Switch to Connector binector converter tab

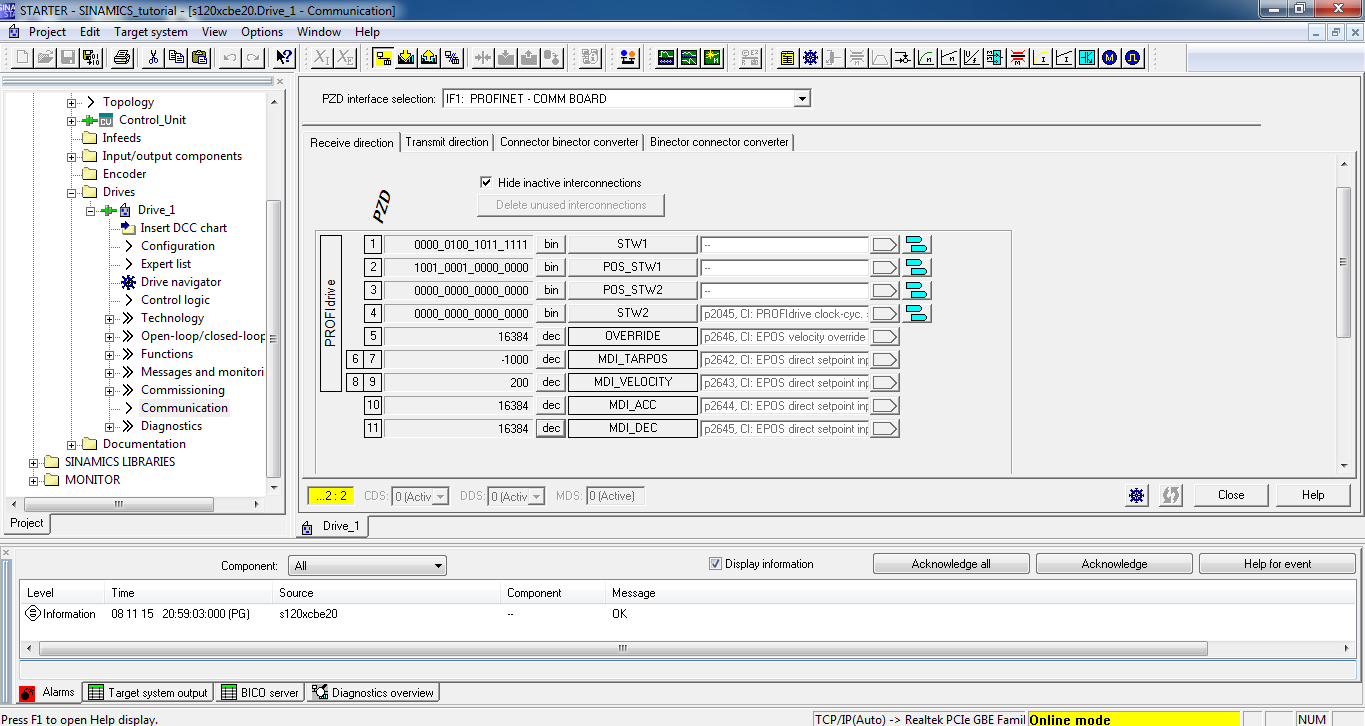tap(569, 142)
